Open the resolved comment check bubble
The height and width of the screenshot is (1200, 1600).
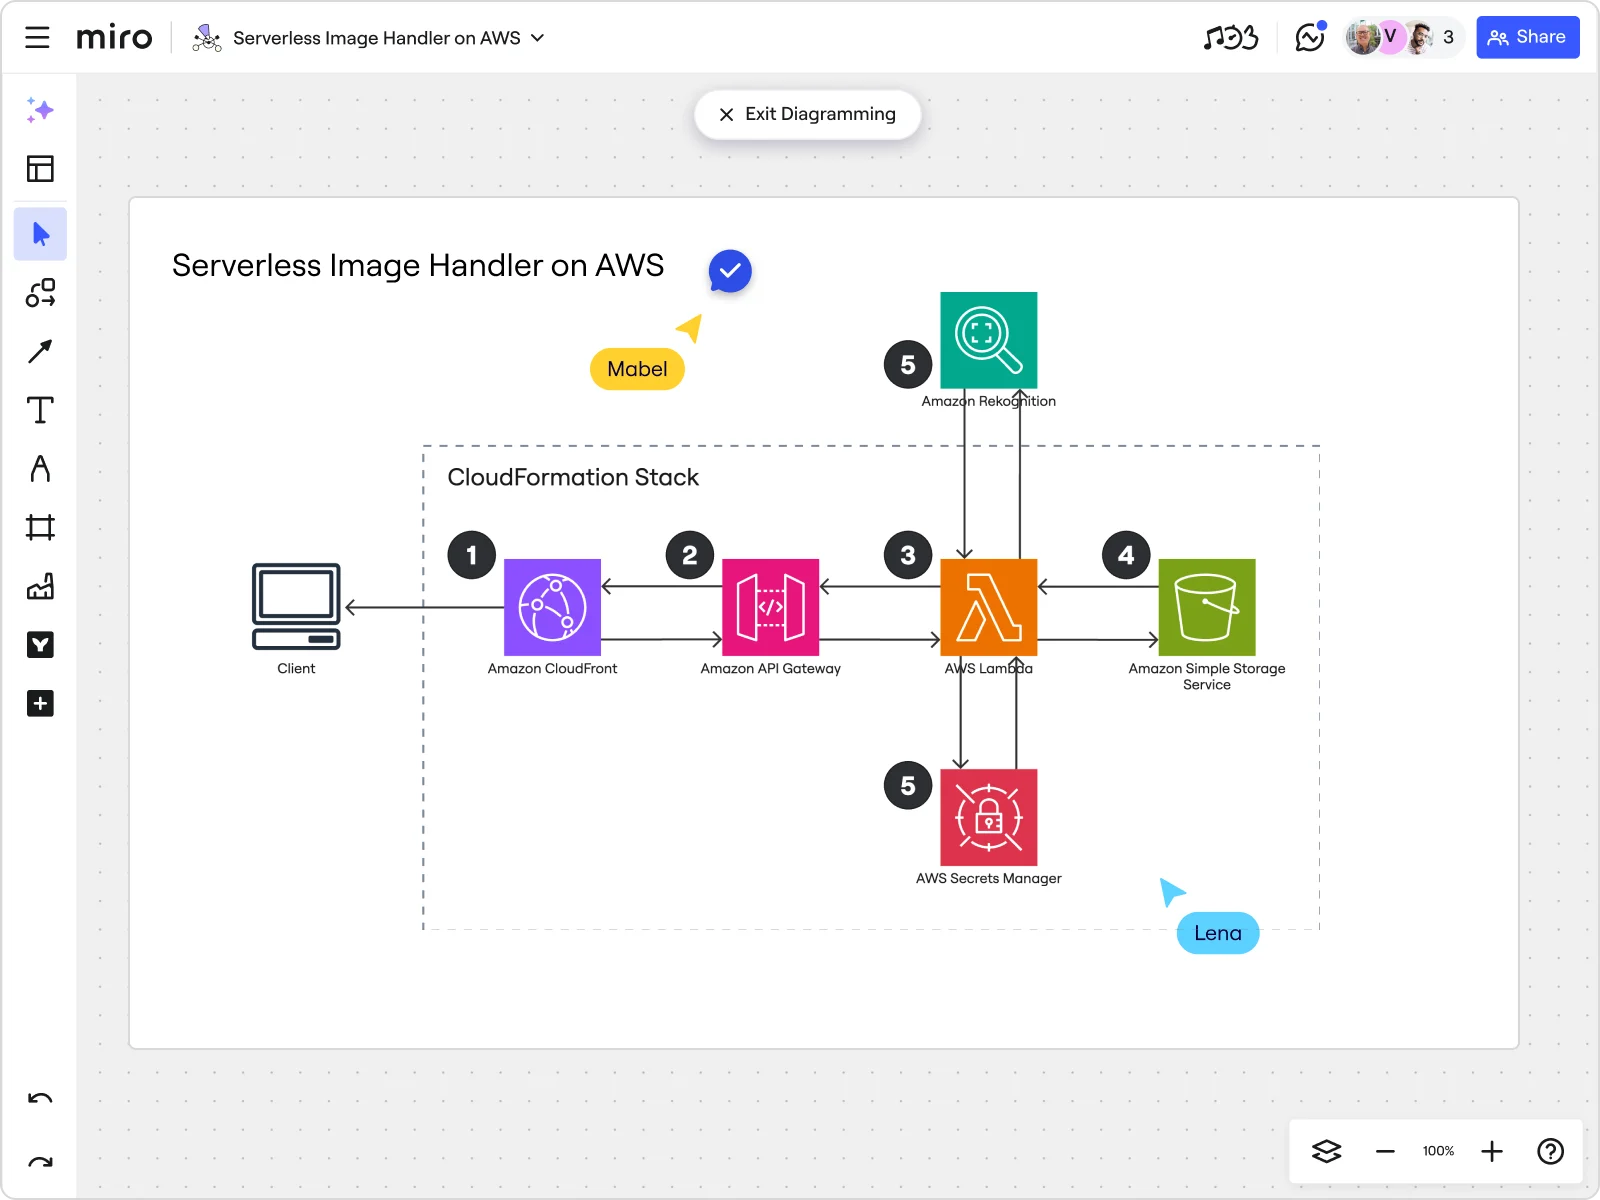pos(730,271)
